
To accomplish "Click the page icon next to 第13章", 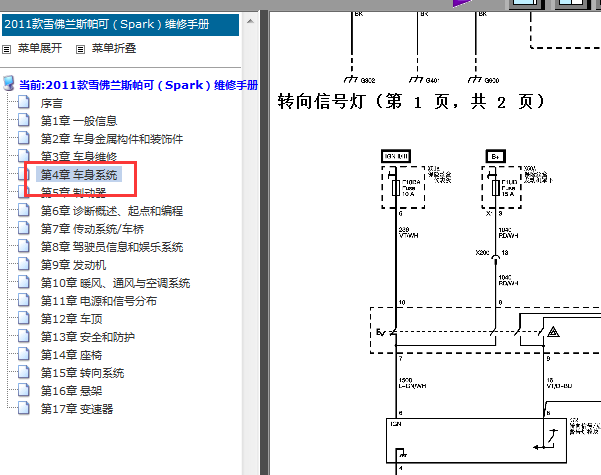I will pos(24,336).
